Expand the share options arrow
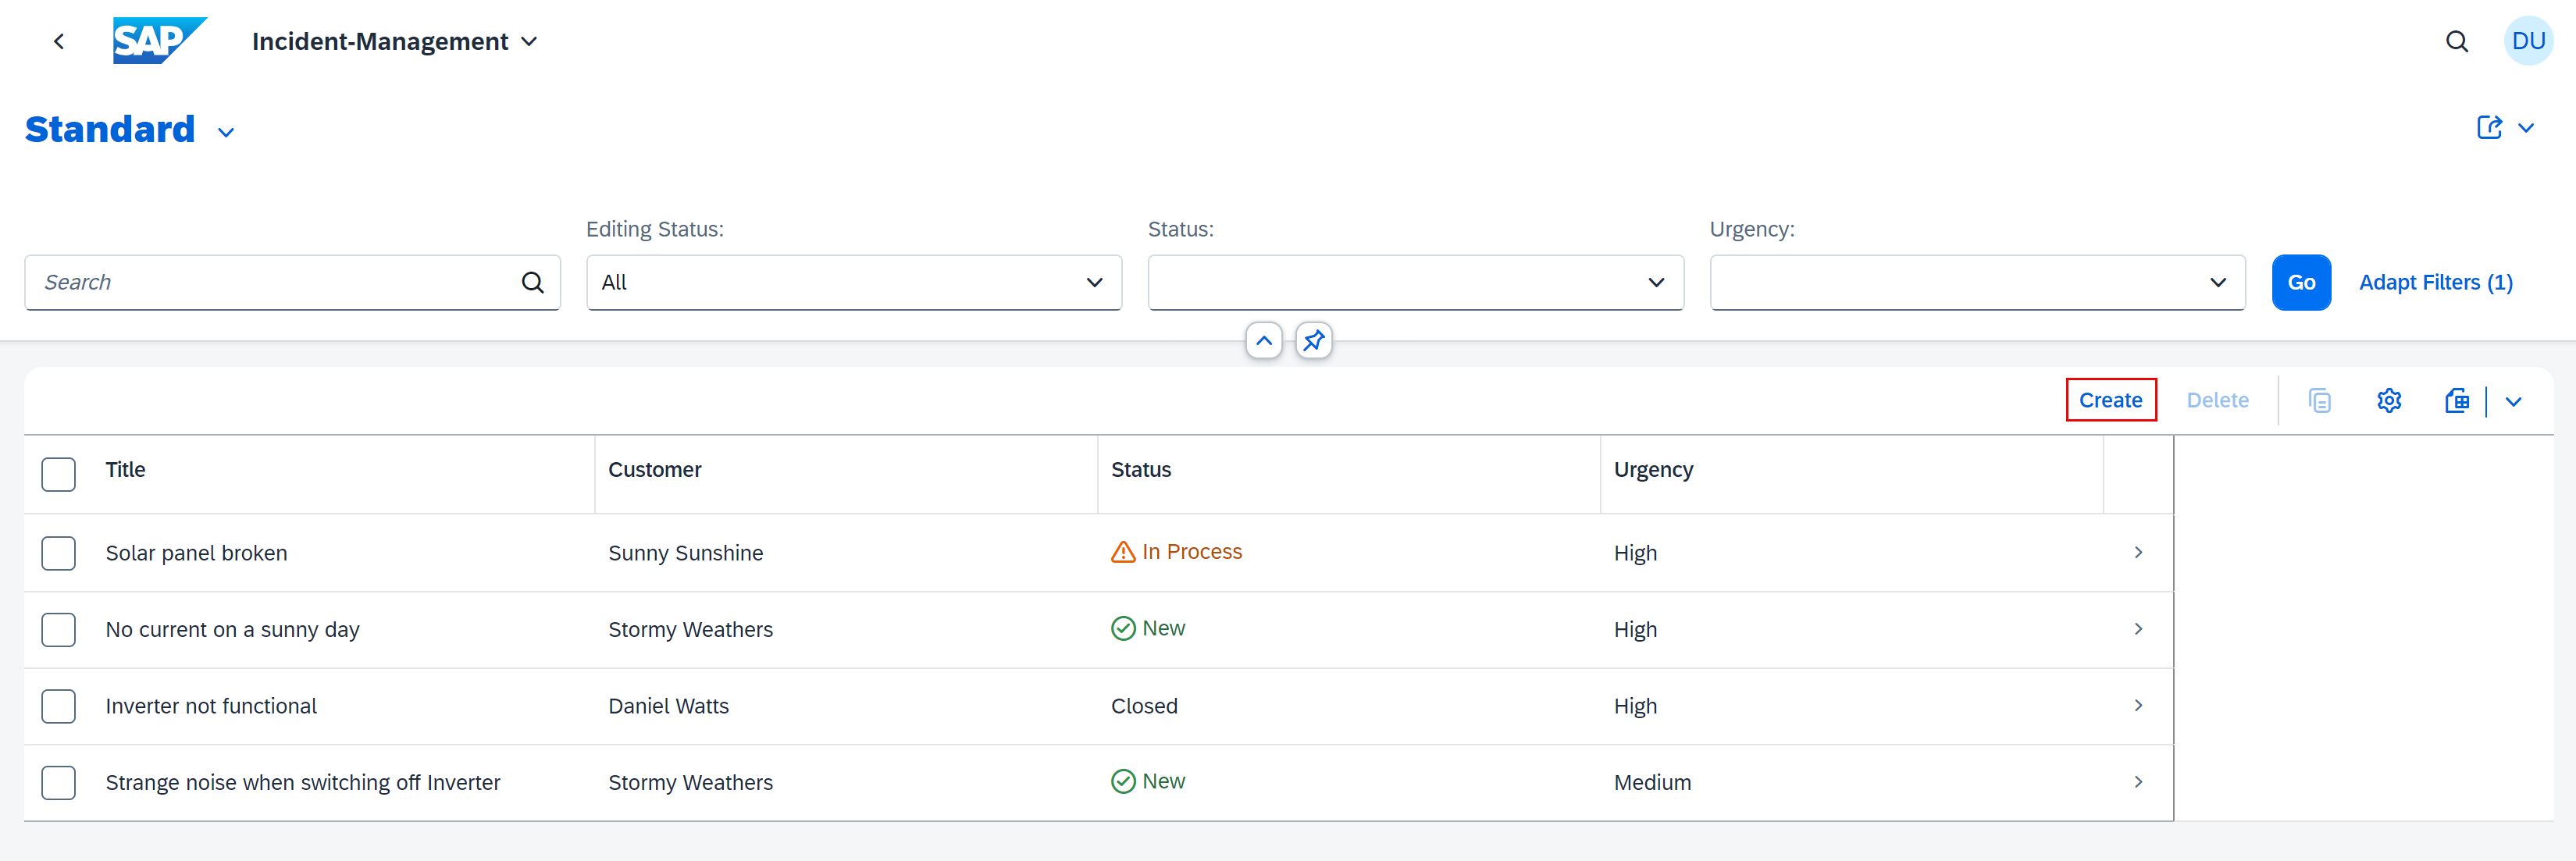The height and width of the screenshot is (861, 2576). tap(2526, 128)
